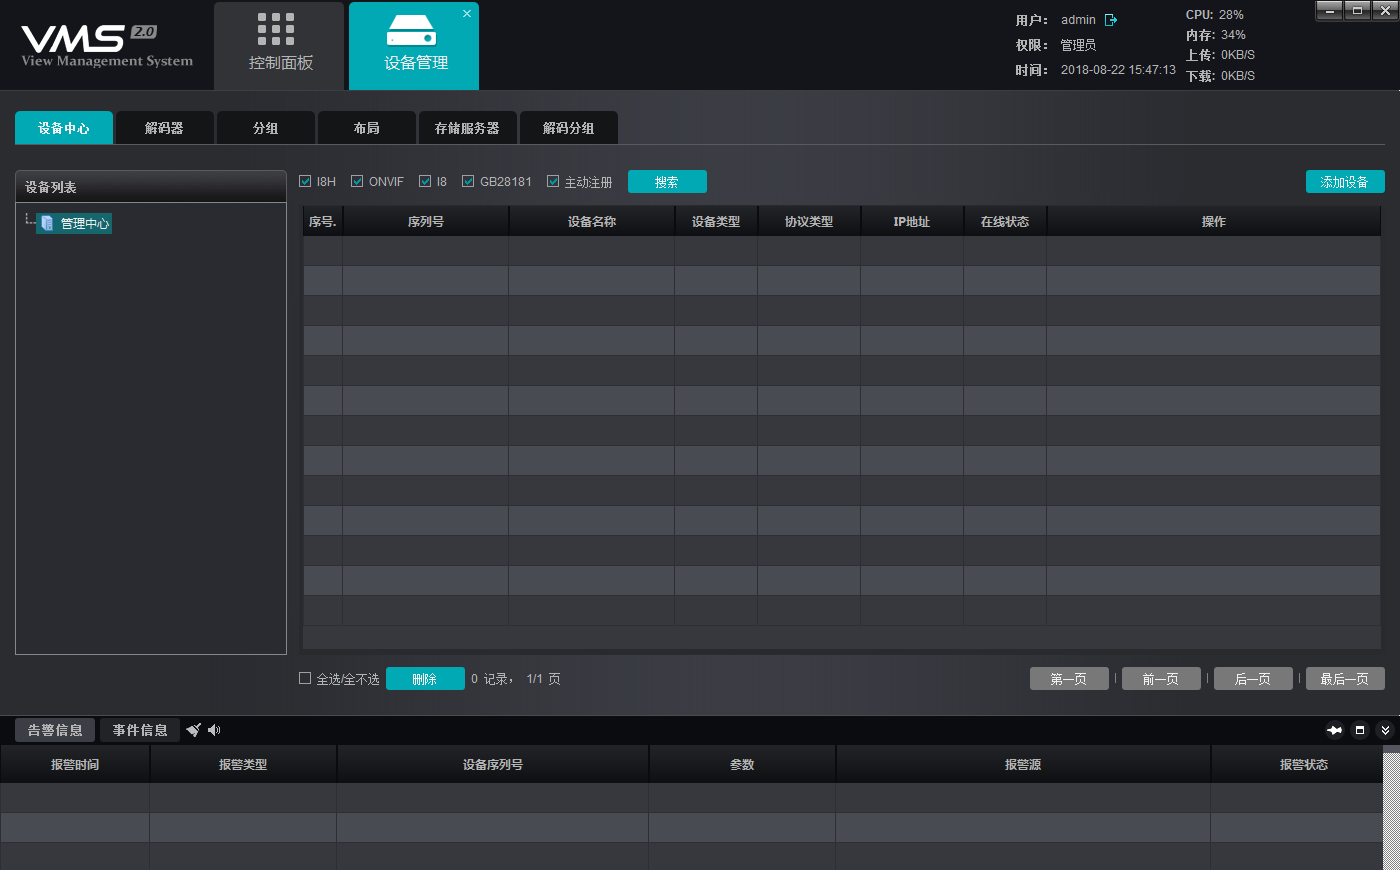The image size is (1400, 870).
Task: Maximize the VMS window
Action: [x=1357, y=10]
